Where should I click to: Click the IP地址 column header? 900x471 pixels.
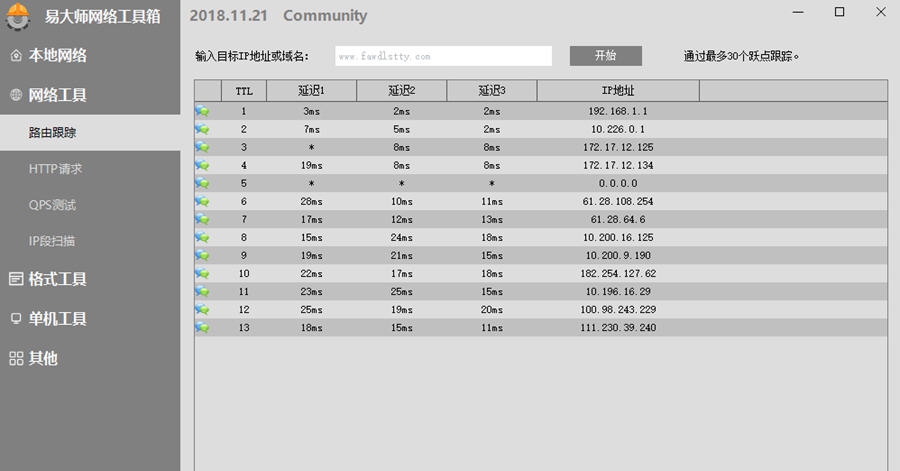(x=617, y=91)
